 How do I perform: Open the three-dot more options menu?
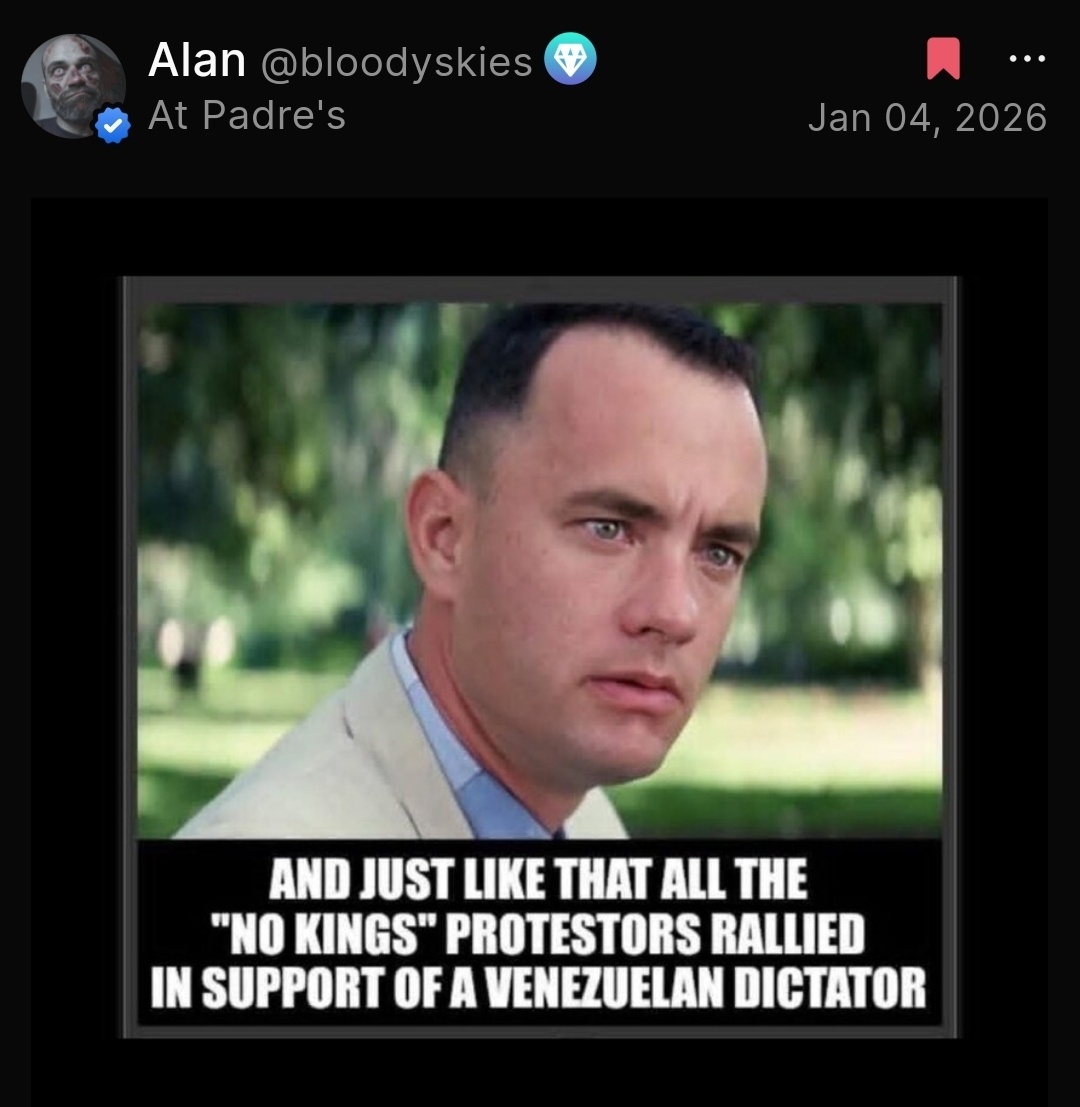[1027, 59]
